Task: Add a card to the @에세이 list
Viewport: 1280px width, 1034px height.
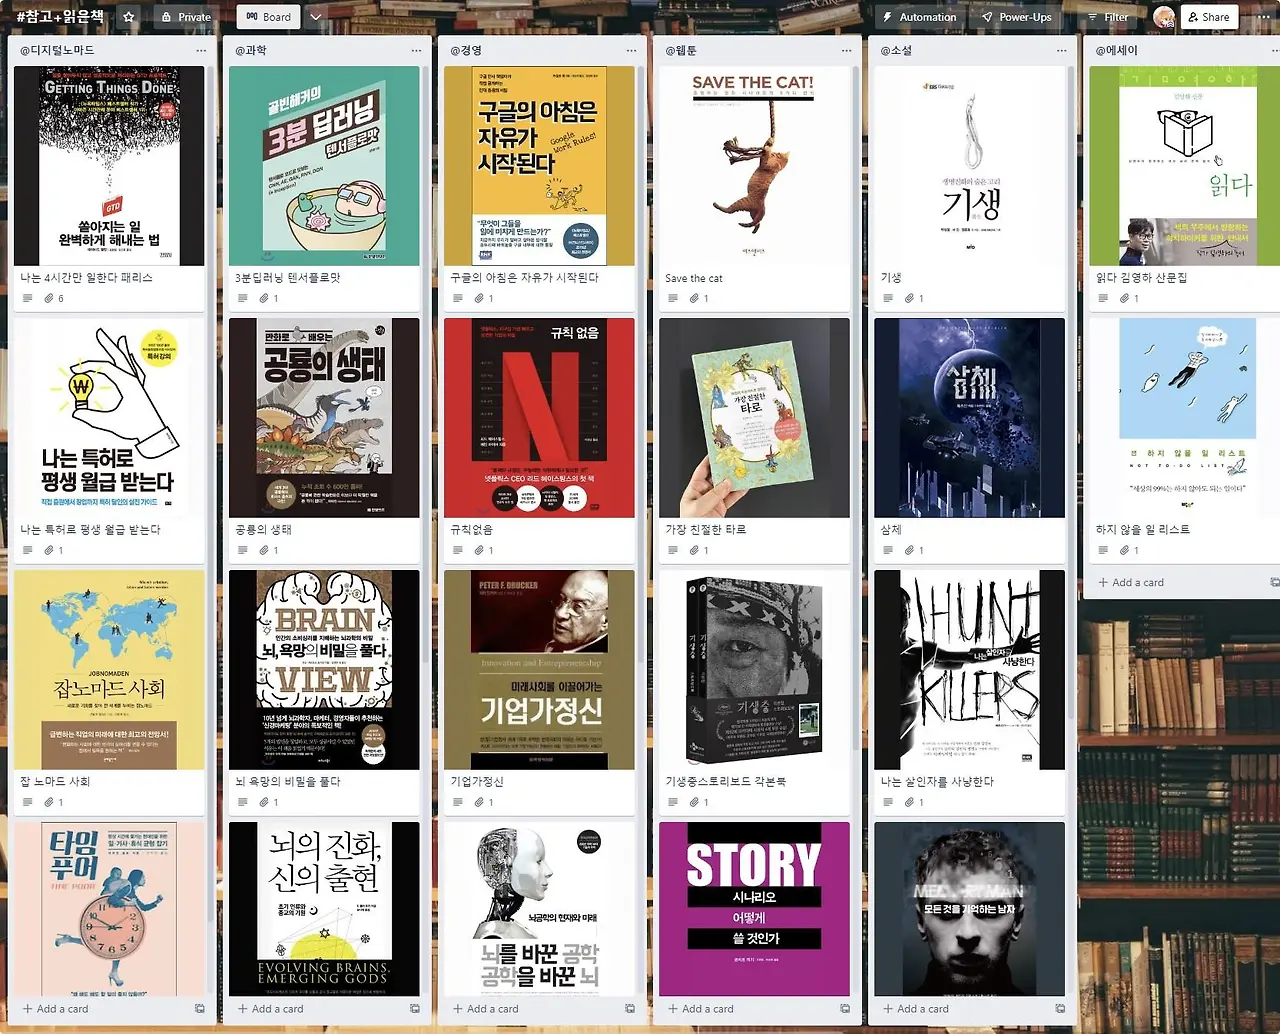Action: [1131, 582]
